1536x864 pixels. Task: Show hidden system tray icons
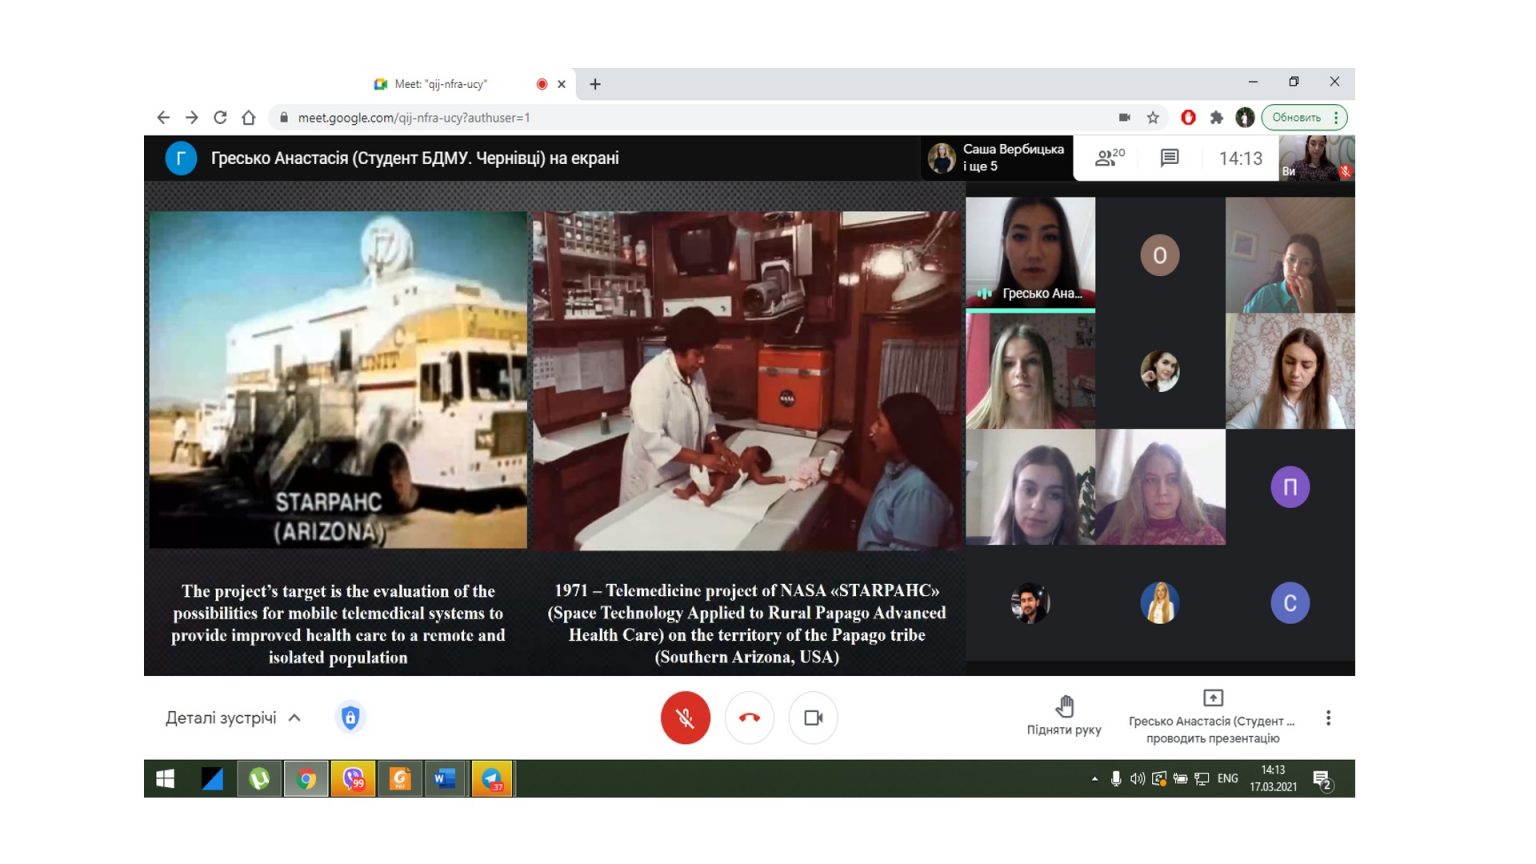point(1095,779)
